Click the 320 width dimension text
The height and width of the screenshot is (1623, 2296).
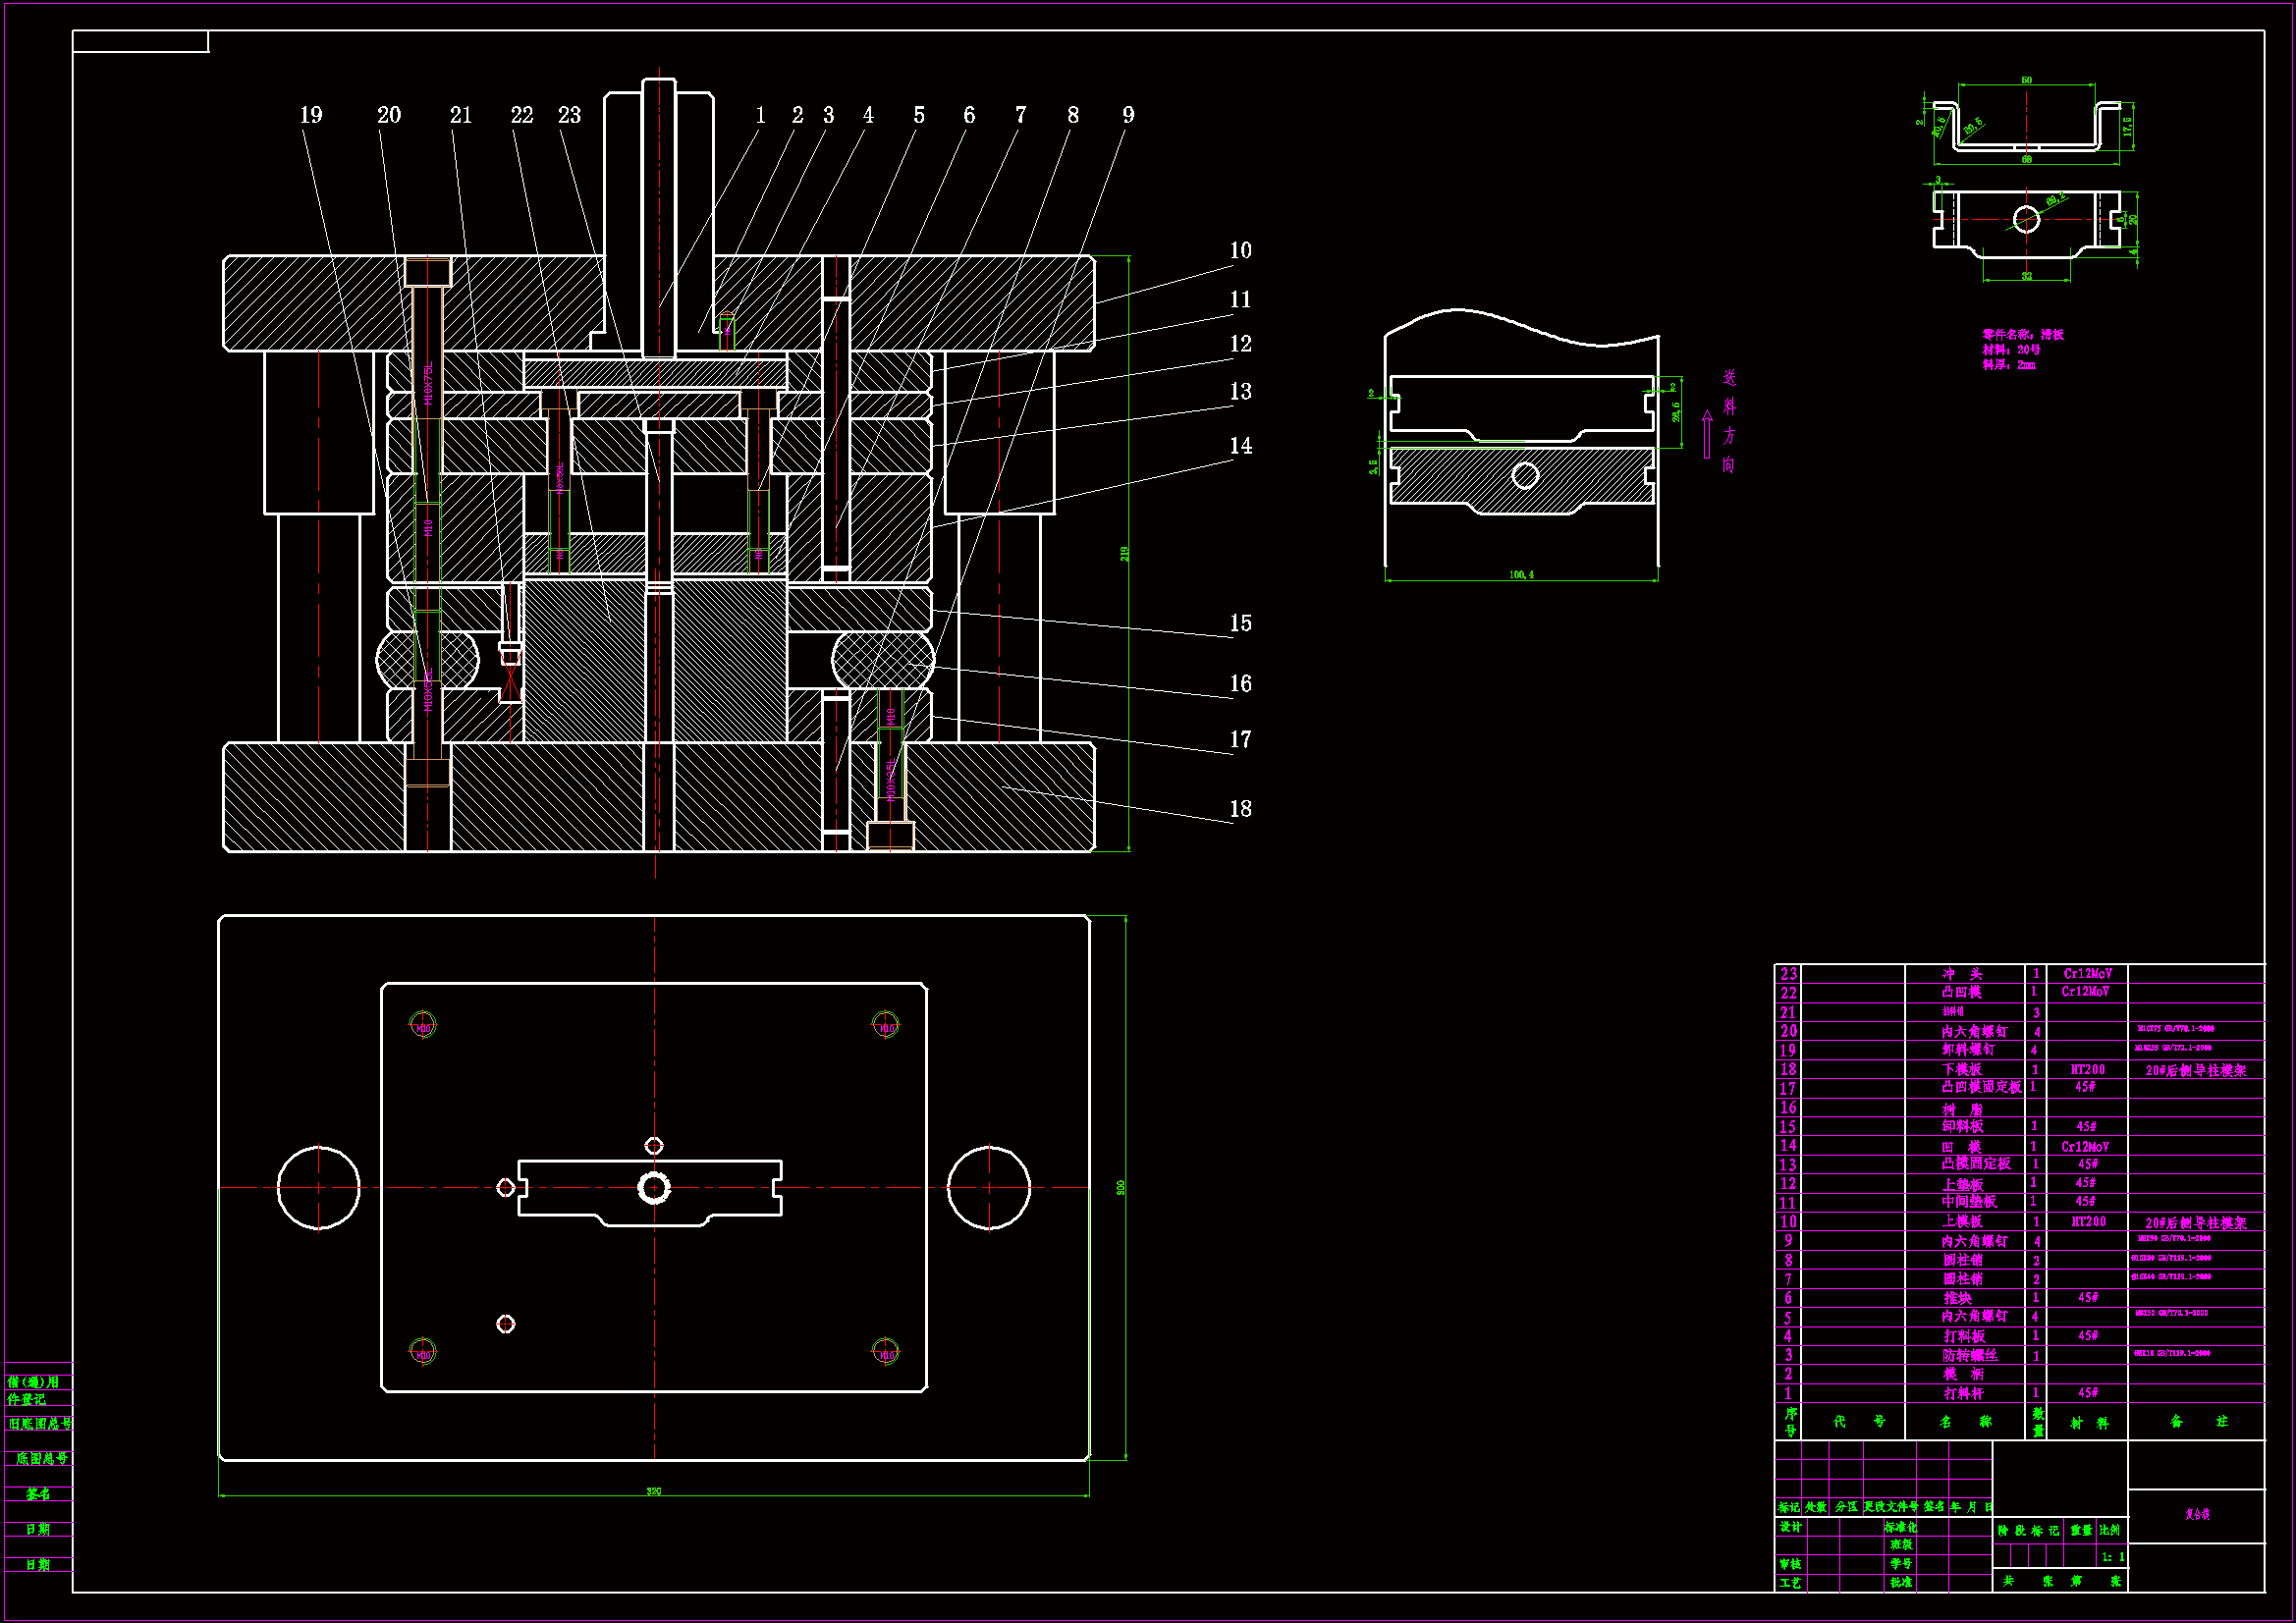[x=653, y=1491]
